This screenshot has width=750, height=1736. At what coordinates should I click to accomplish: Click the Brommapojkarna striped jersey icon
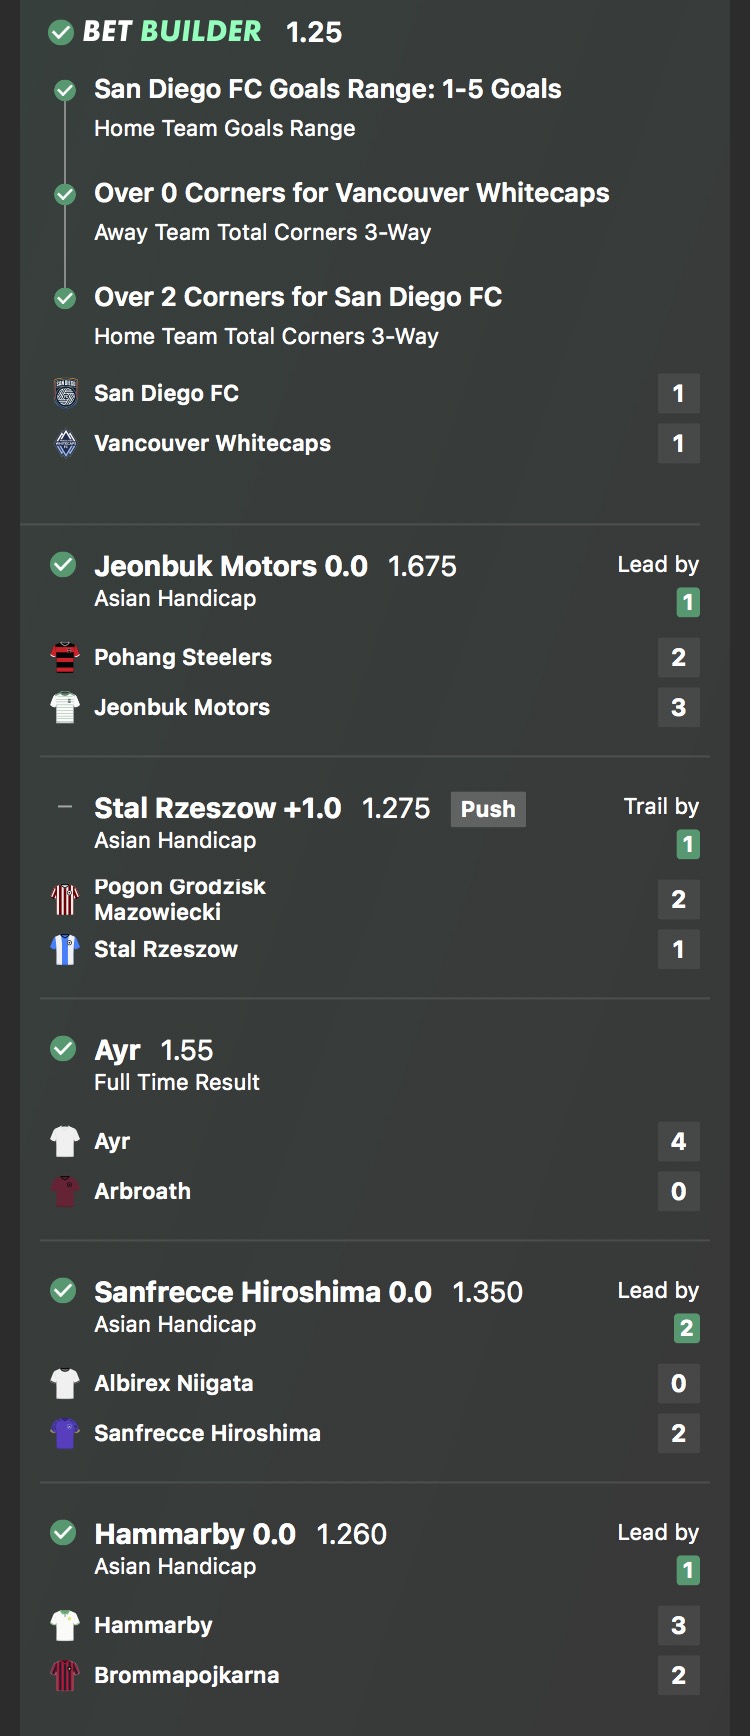[65, 1675]
